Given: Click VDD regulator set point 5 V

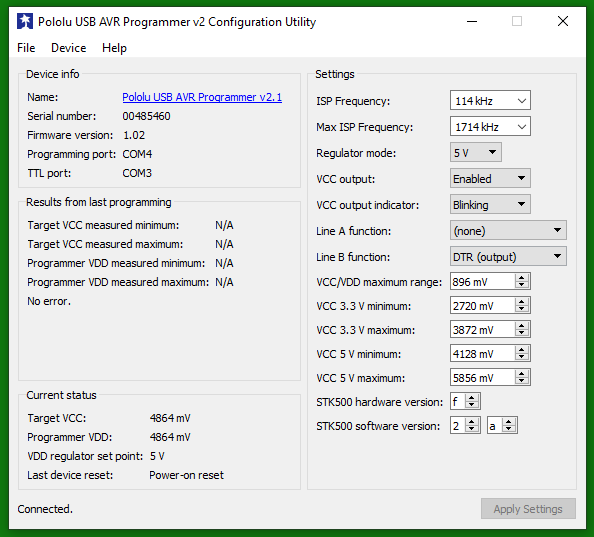Looking at the screenshot, I should point(157,456).
